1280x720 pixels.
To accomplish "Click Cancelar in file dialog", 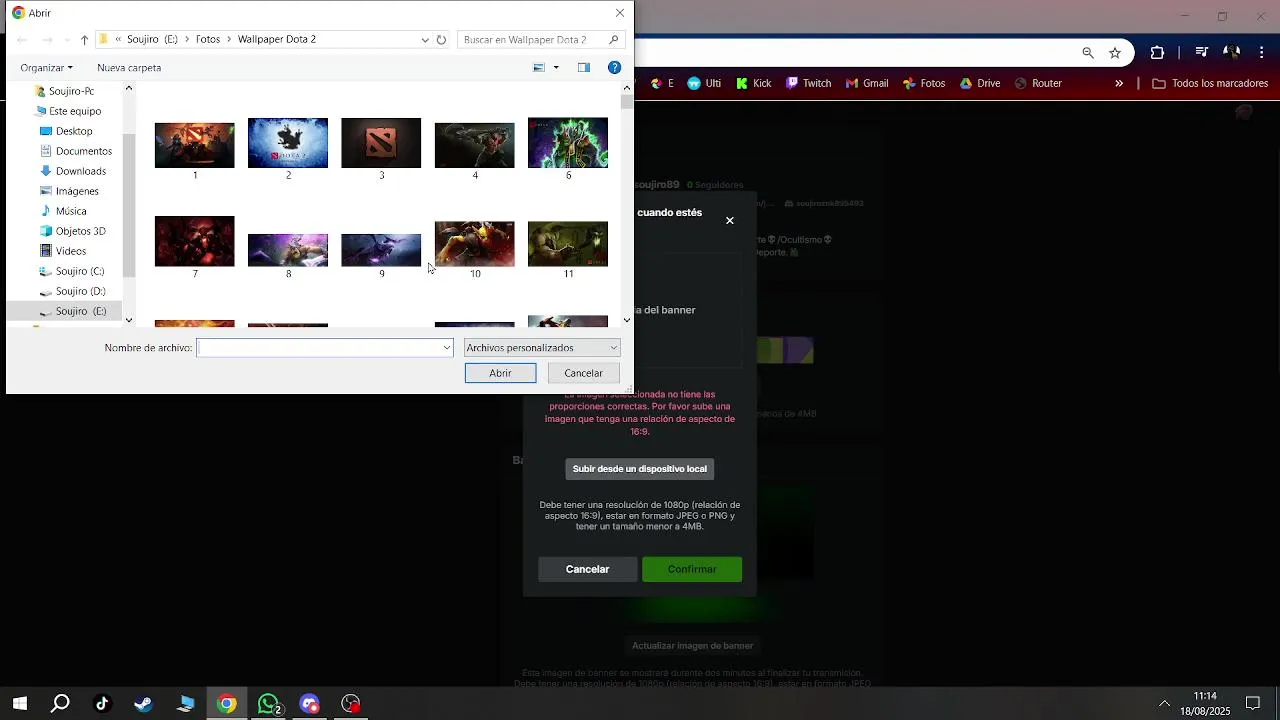I will tap(583, 373).
